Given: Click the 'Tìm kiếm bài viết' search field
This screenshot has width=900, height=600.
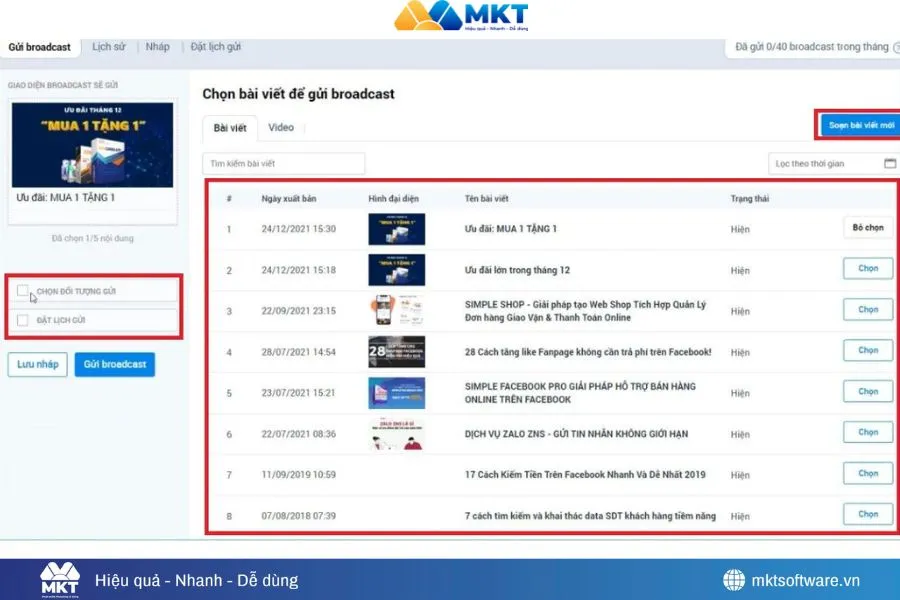Looking at the screenshot, I should (x=283, y=162).
